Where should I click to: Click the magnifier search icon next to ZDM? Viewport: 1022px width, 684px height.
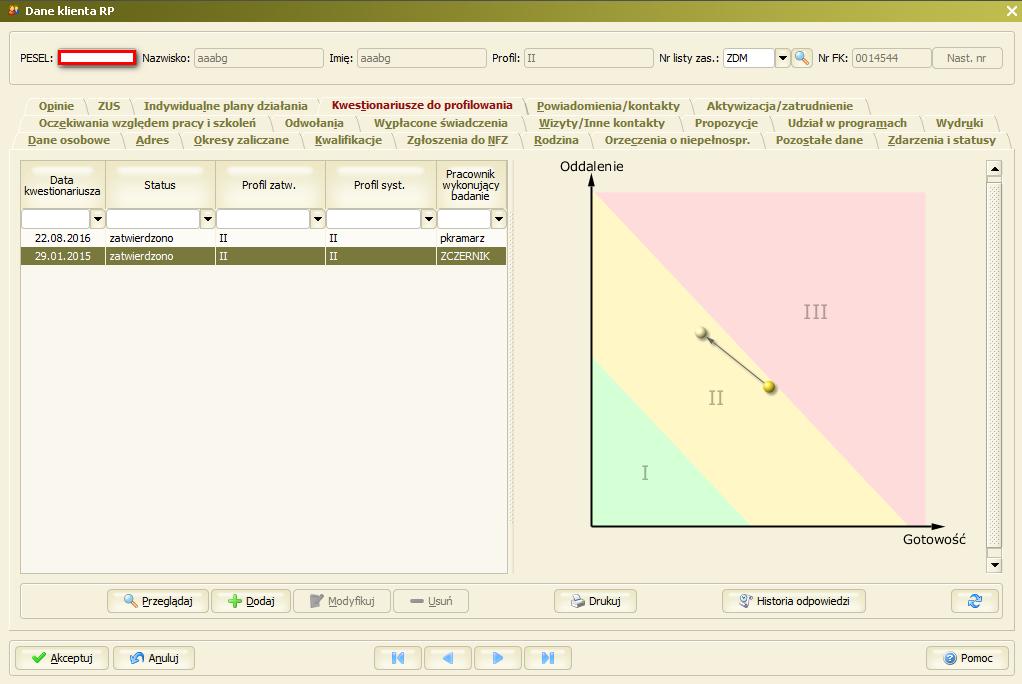[x=802, y=58]
